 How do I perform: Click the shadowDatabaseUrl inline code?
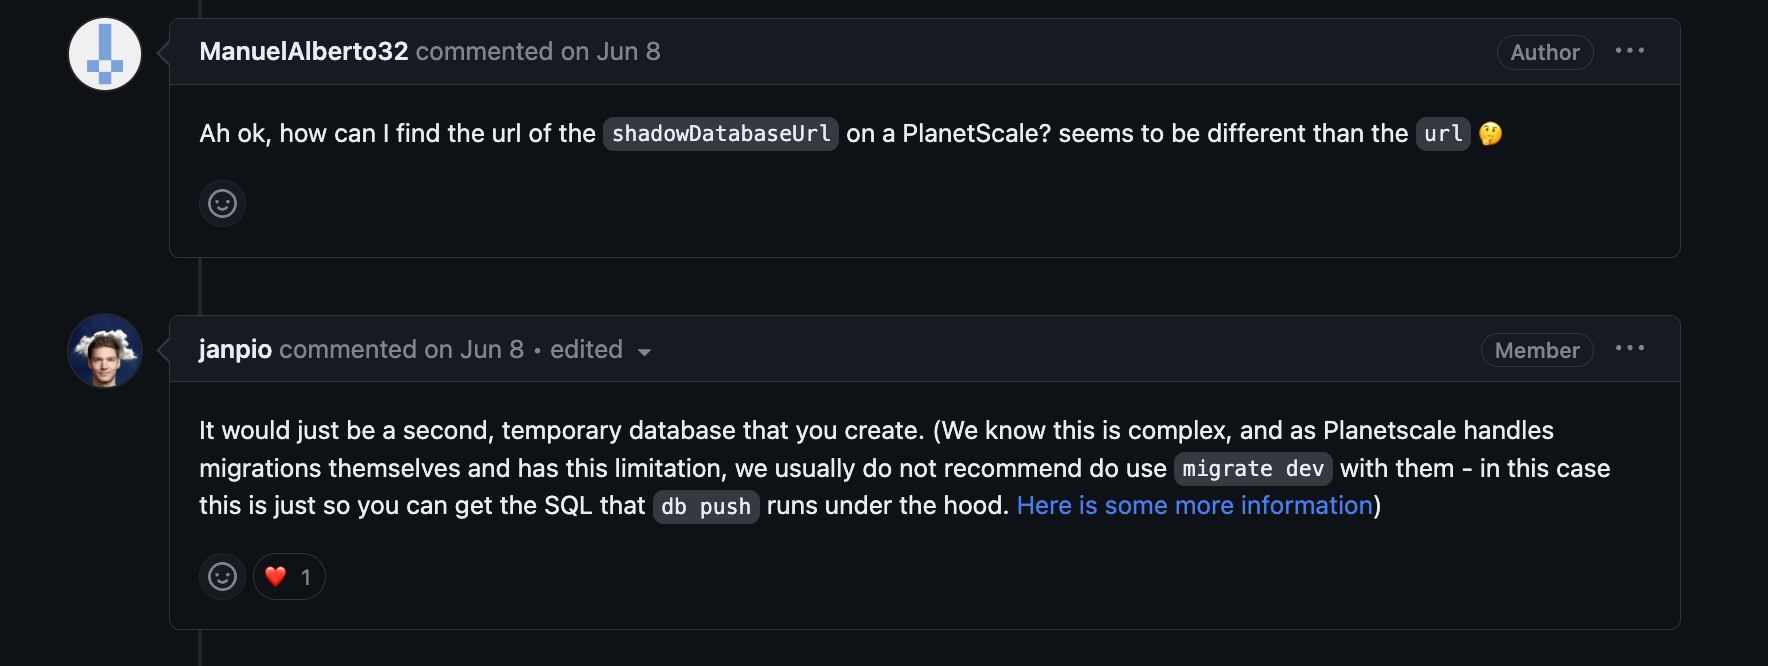(x=720, y=134)
